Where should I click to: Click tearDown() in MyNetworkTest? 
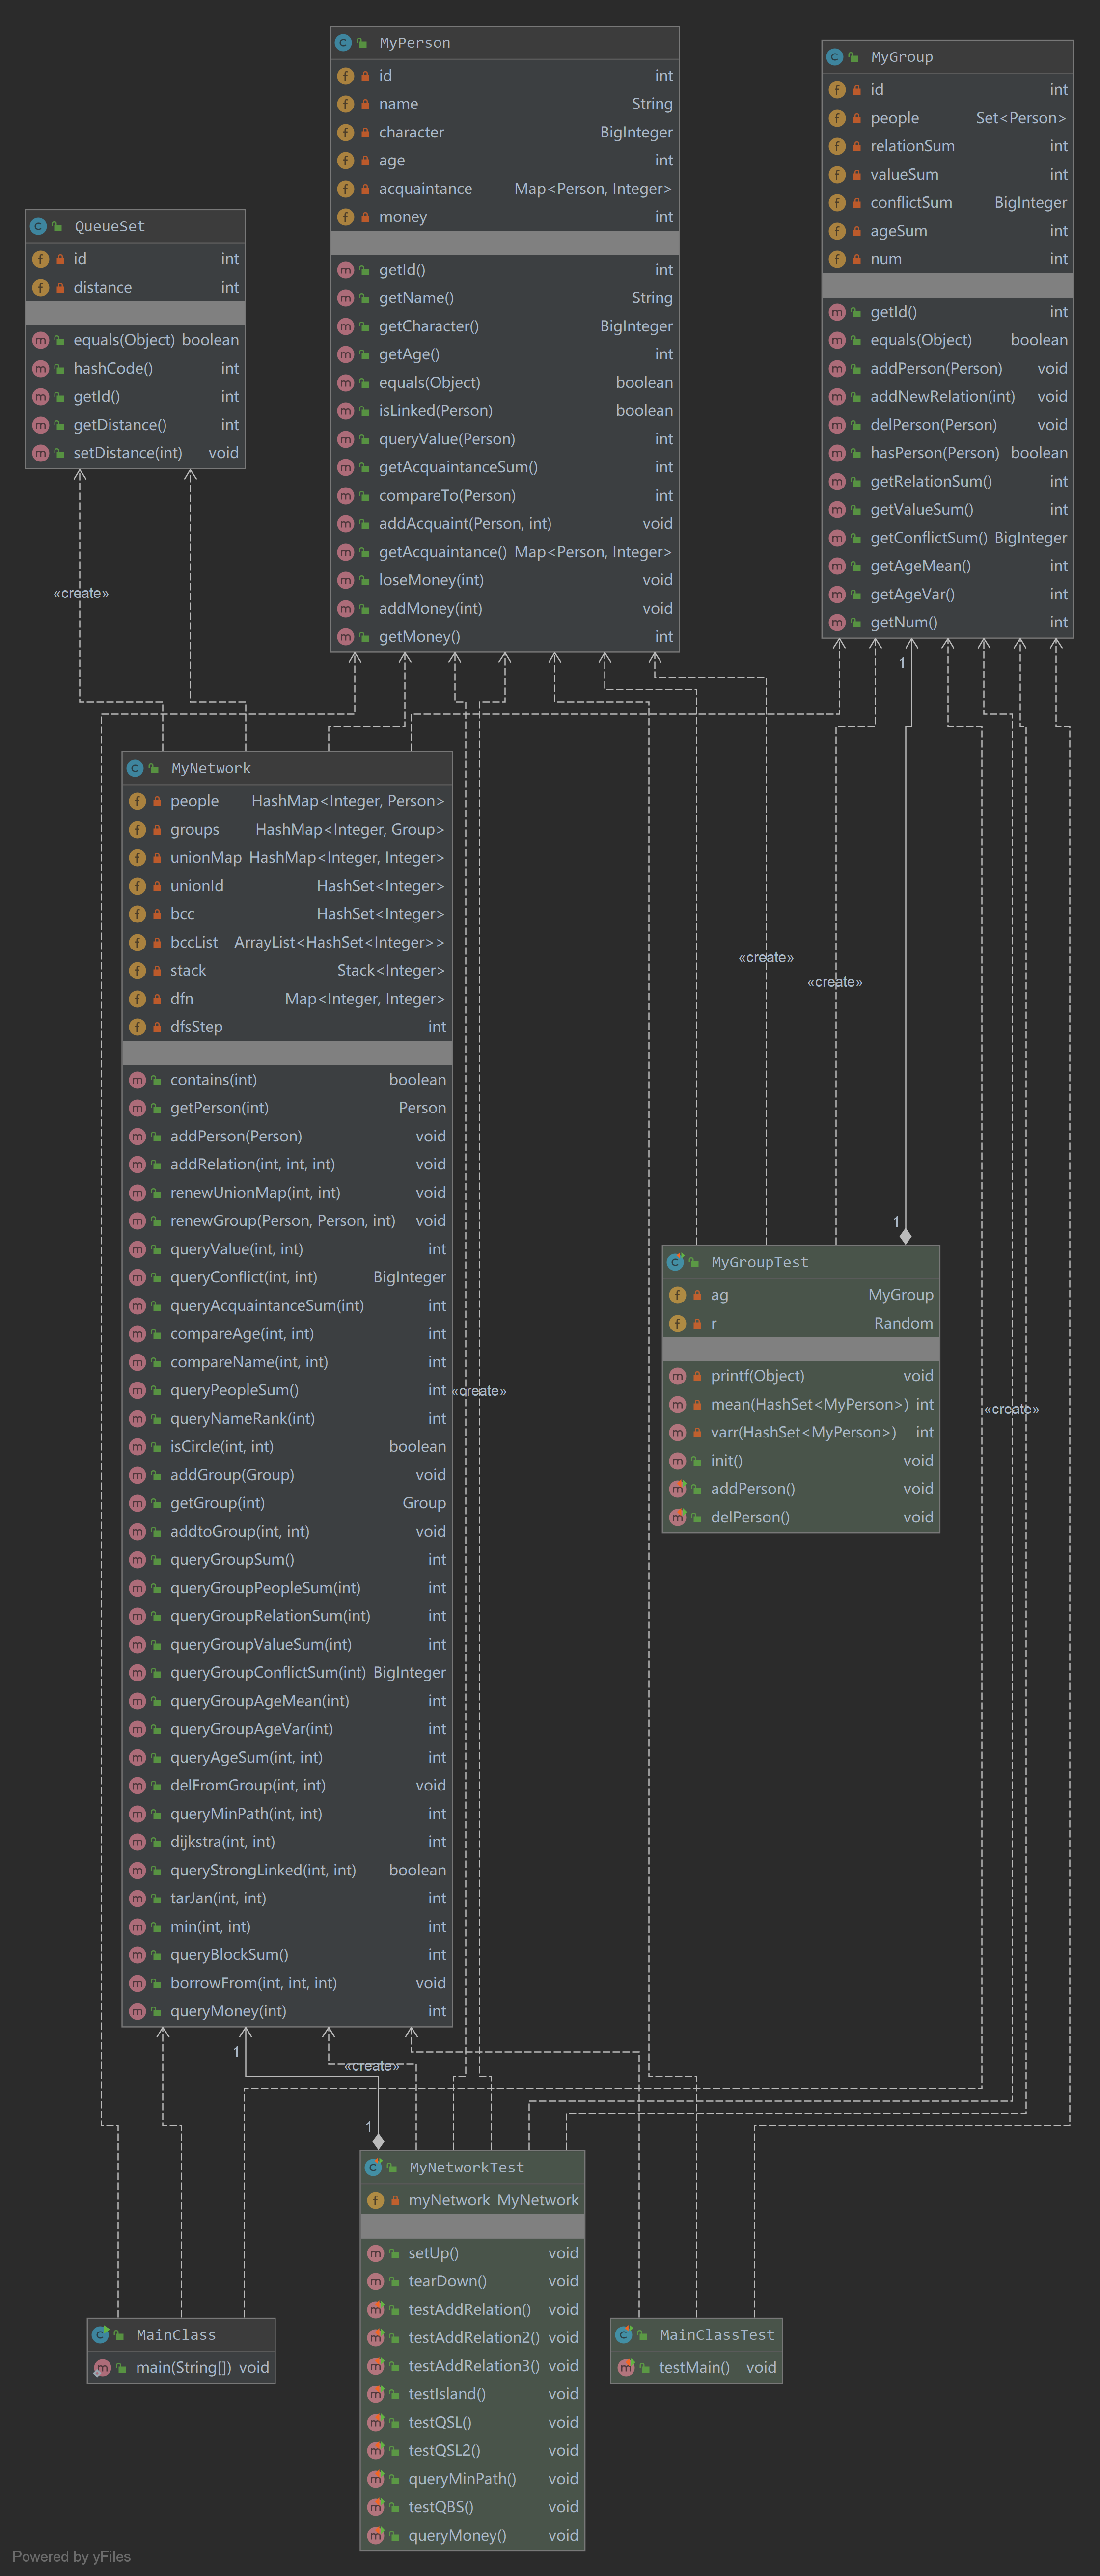(x=473, y=2281)
